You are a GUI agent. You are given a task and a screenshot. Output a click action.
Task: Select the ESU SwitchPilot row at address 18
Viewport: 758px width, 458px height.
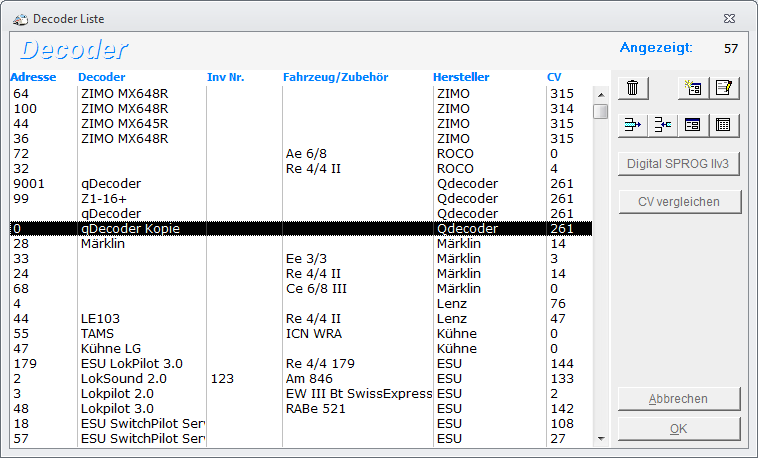coord(301,424)
